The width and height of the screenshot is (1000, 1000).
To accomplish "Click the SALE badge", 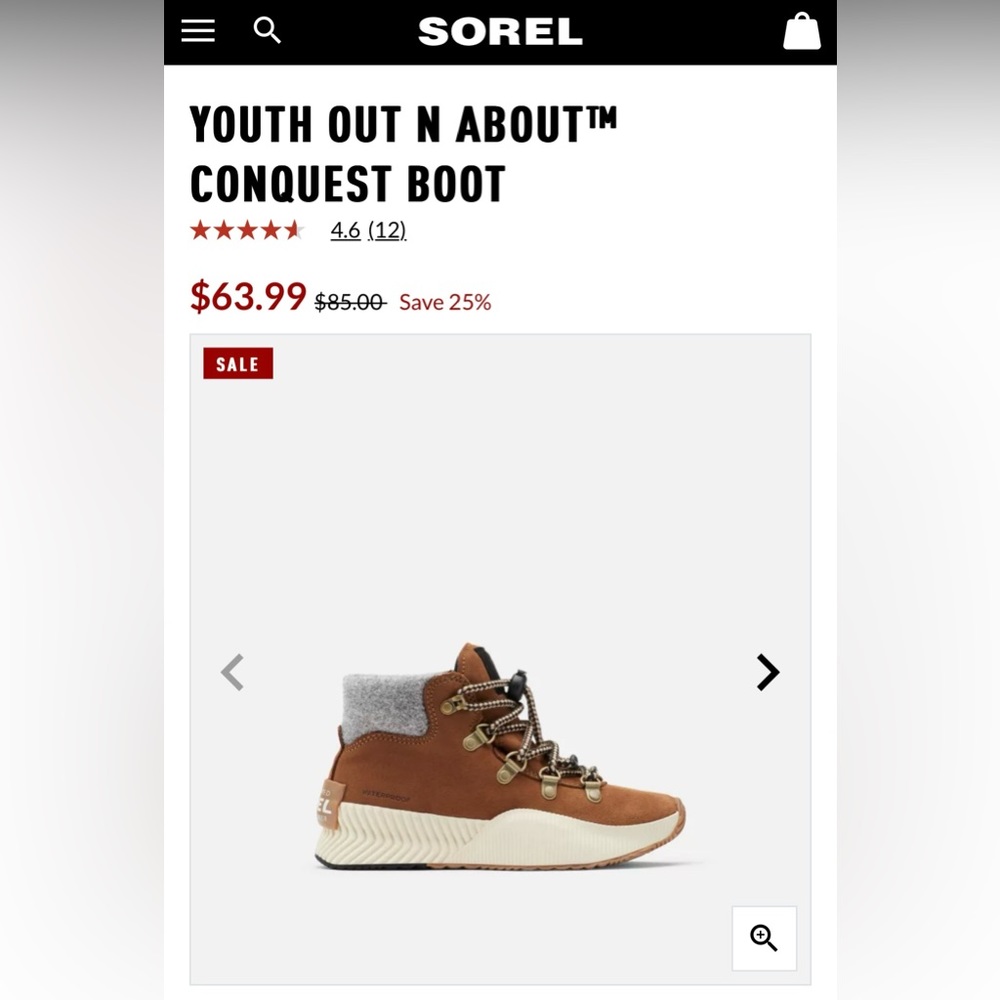I will (x=237, y=364).
